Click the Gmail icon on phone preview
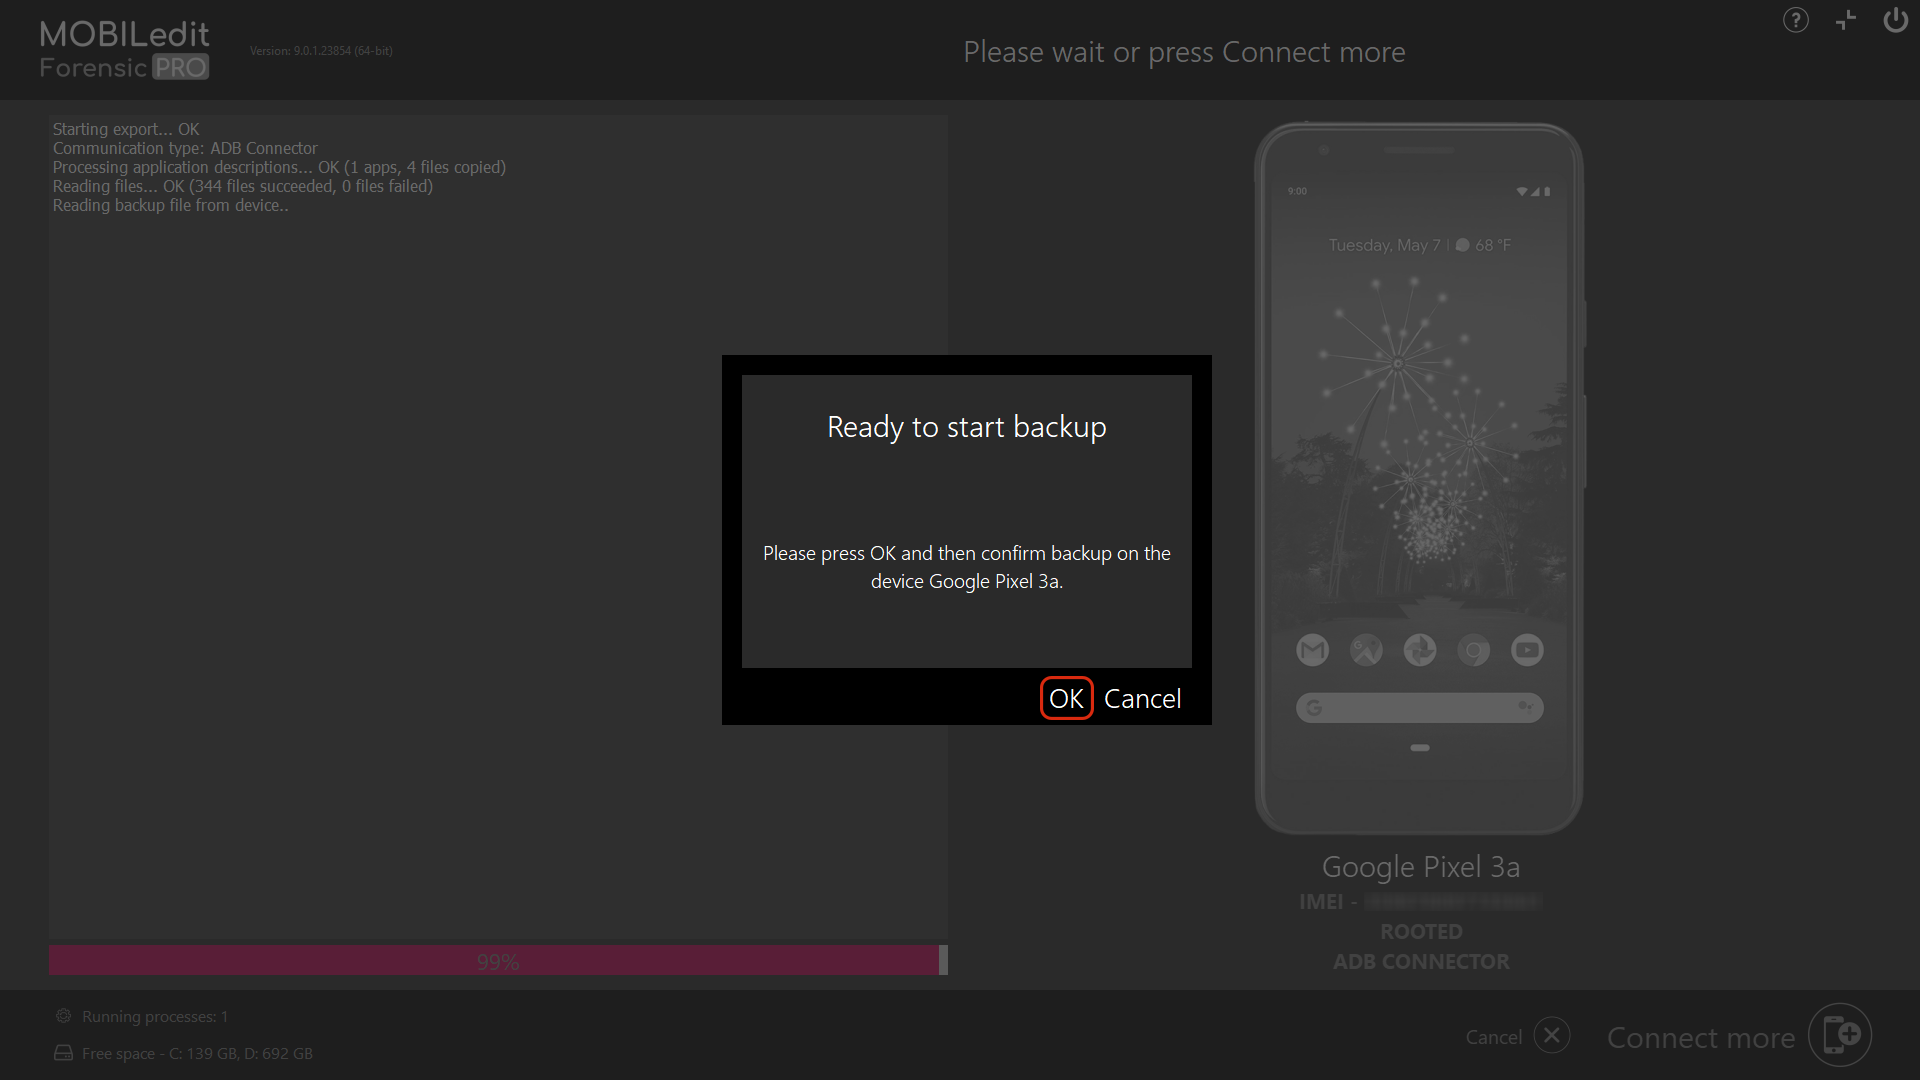 click(x=1312, y=650)
